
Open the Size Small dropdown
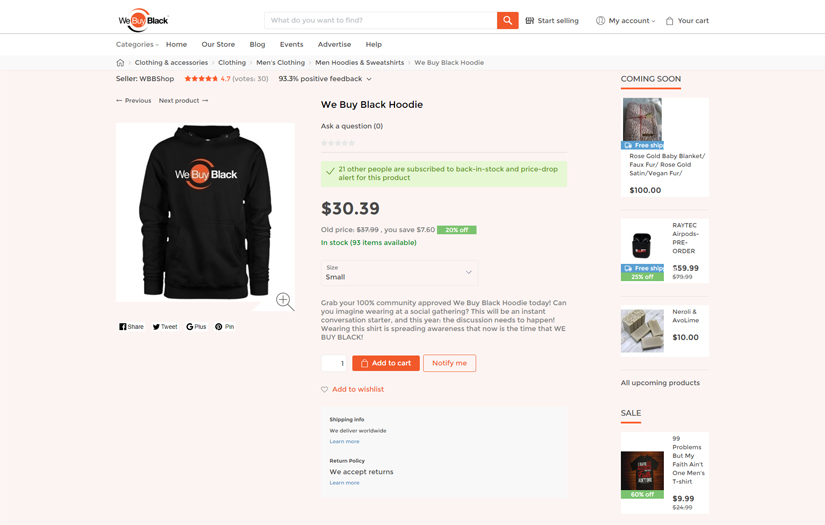[399, 272]
